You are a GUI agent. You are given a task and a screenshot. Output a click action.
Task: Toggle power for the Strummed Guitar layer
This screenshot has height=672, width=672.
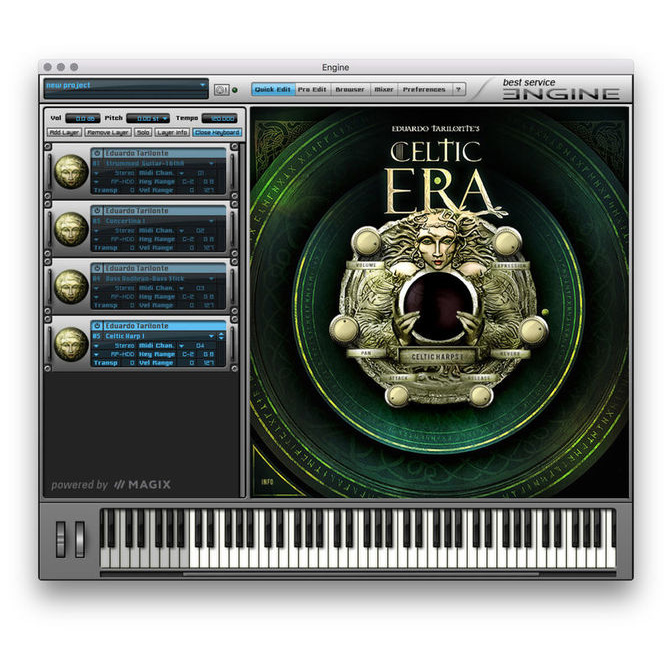(97, 153)
